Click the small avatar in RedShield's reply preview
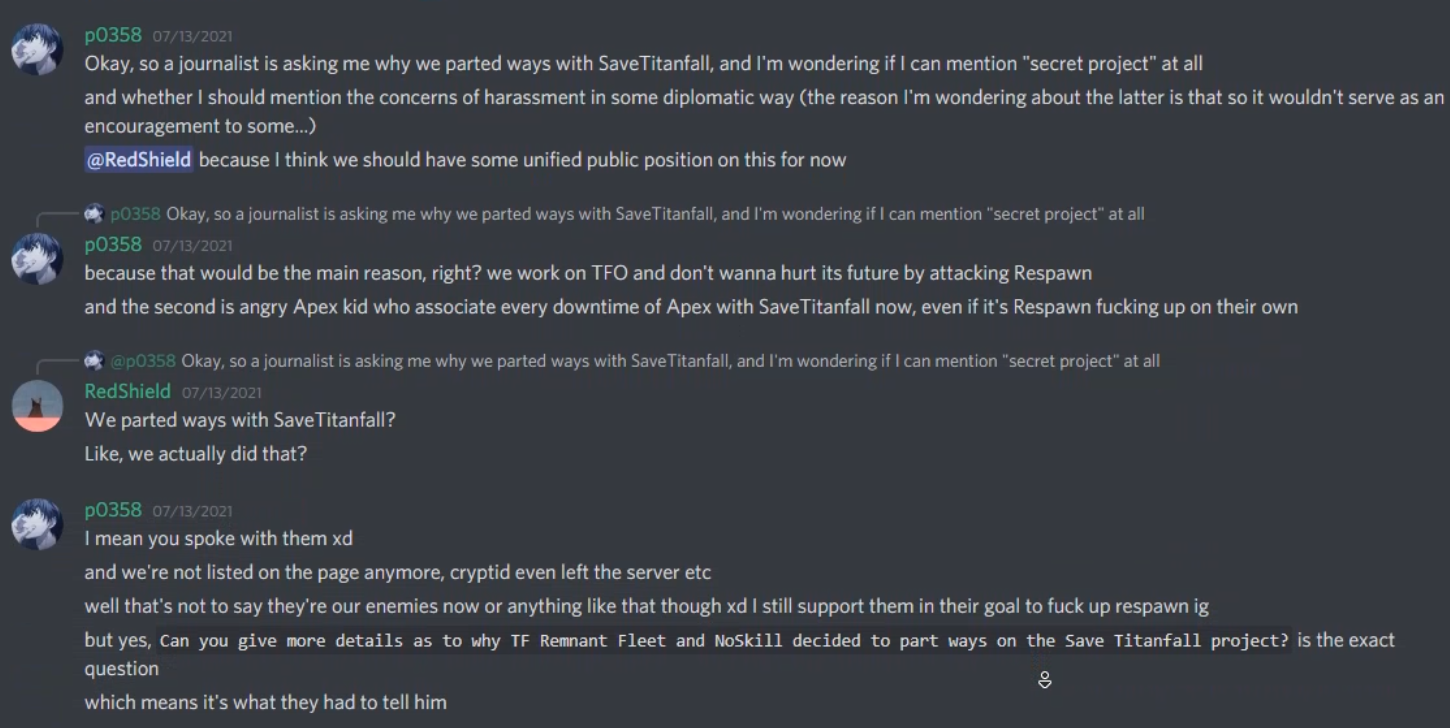This screenshot has height=728, width=1450. pos(94,360)
